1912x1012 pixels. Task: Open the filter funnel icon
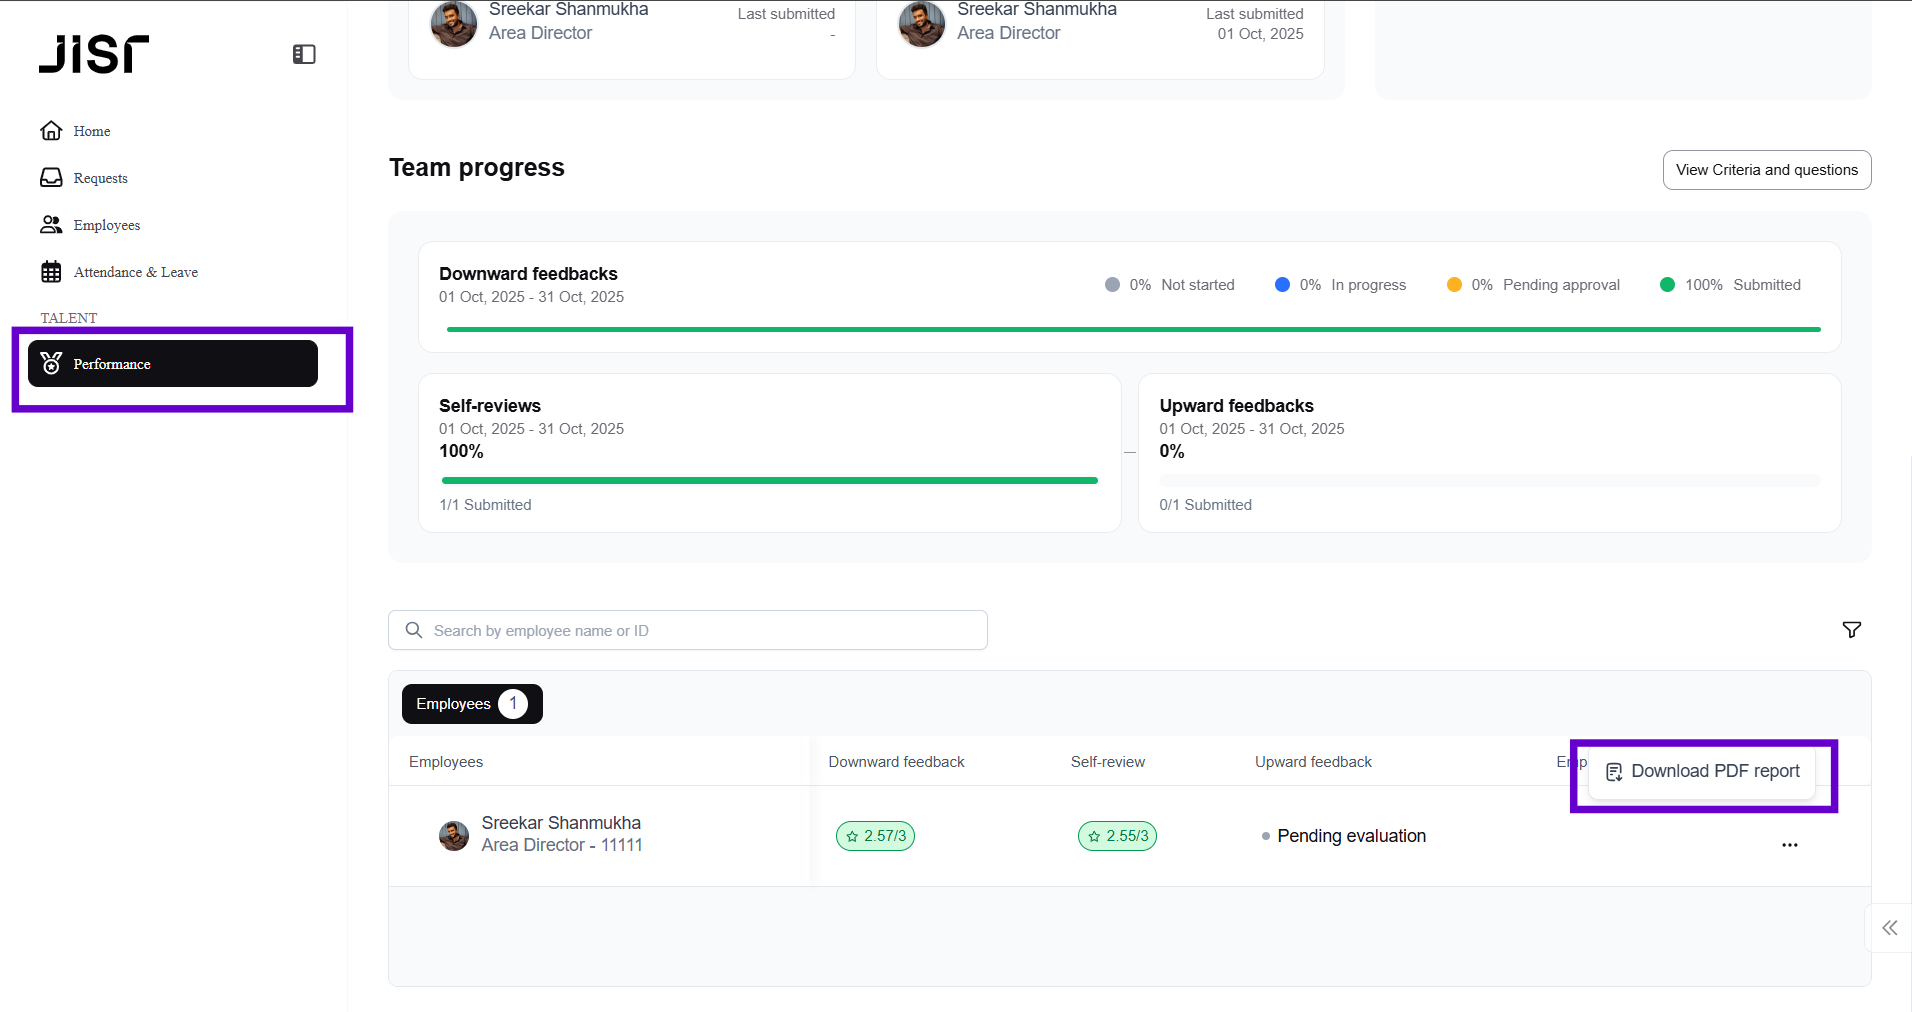click(1851, 630)
